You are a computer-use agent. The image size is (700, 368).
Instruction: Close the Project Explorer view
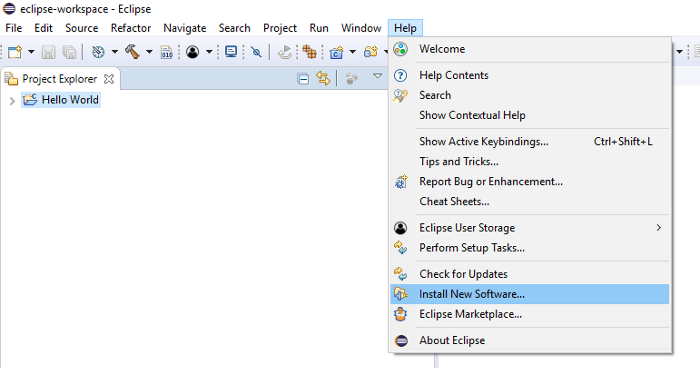pos(109,79)
